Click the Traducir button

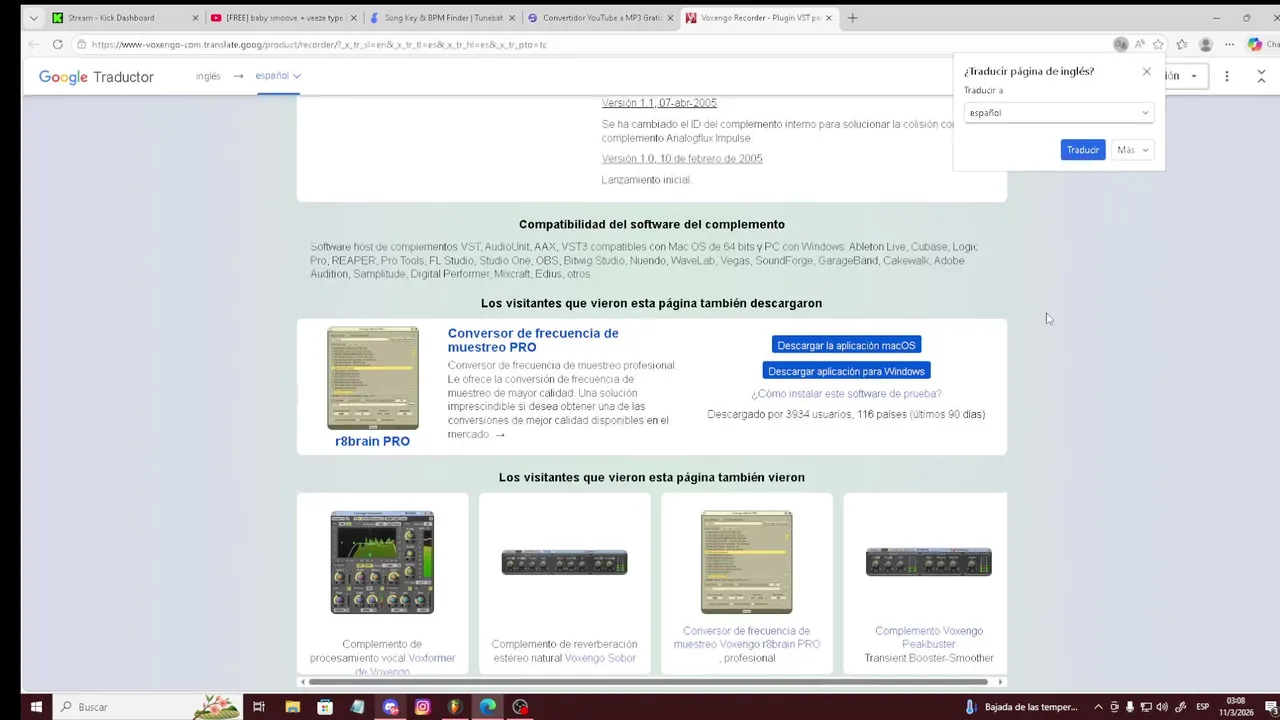pos(1082,150)
